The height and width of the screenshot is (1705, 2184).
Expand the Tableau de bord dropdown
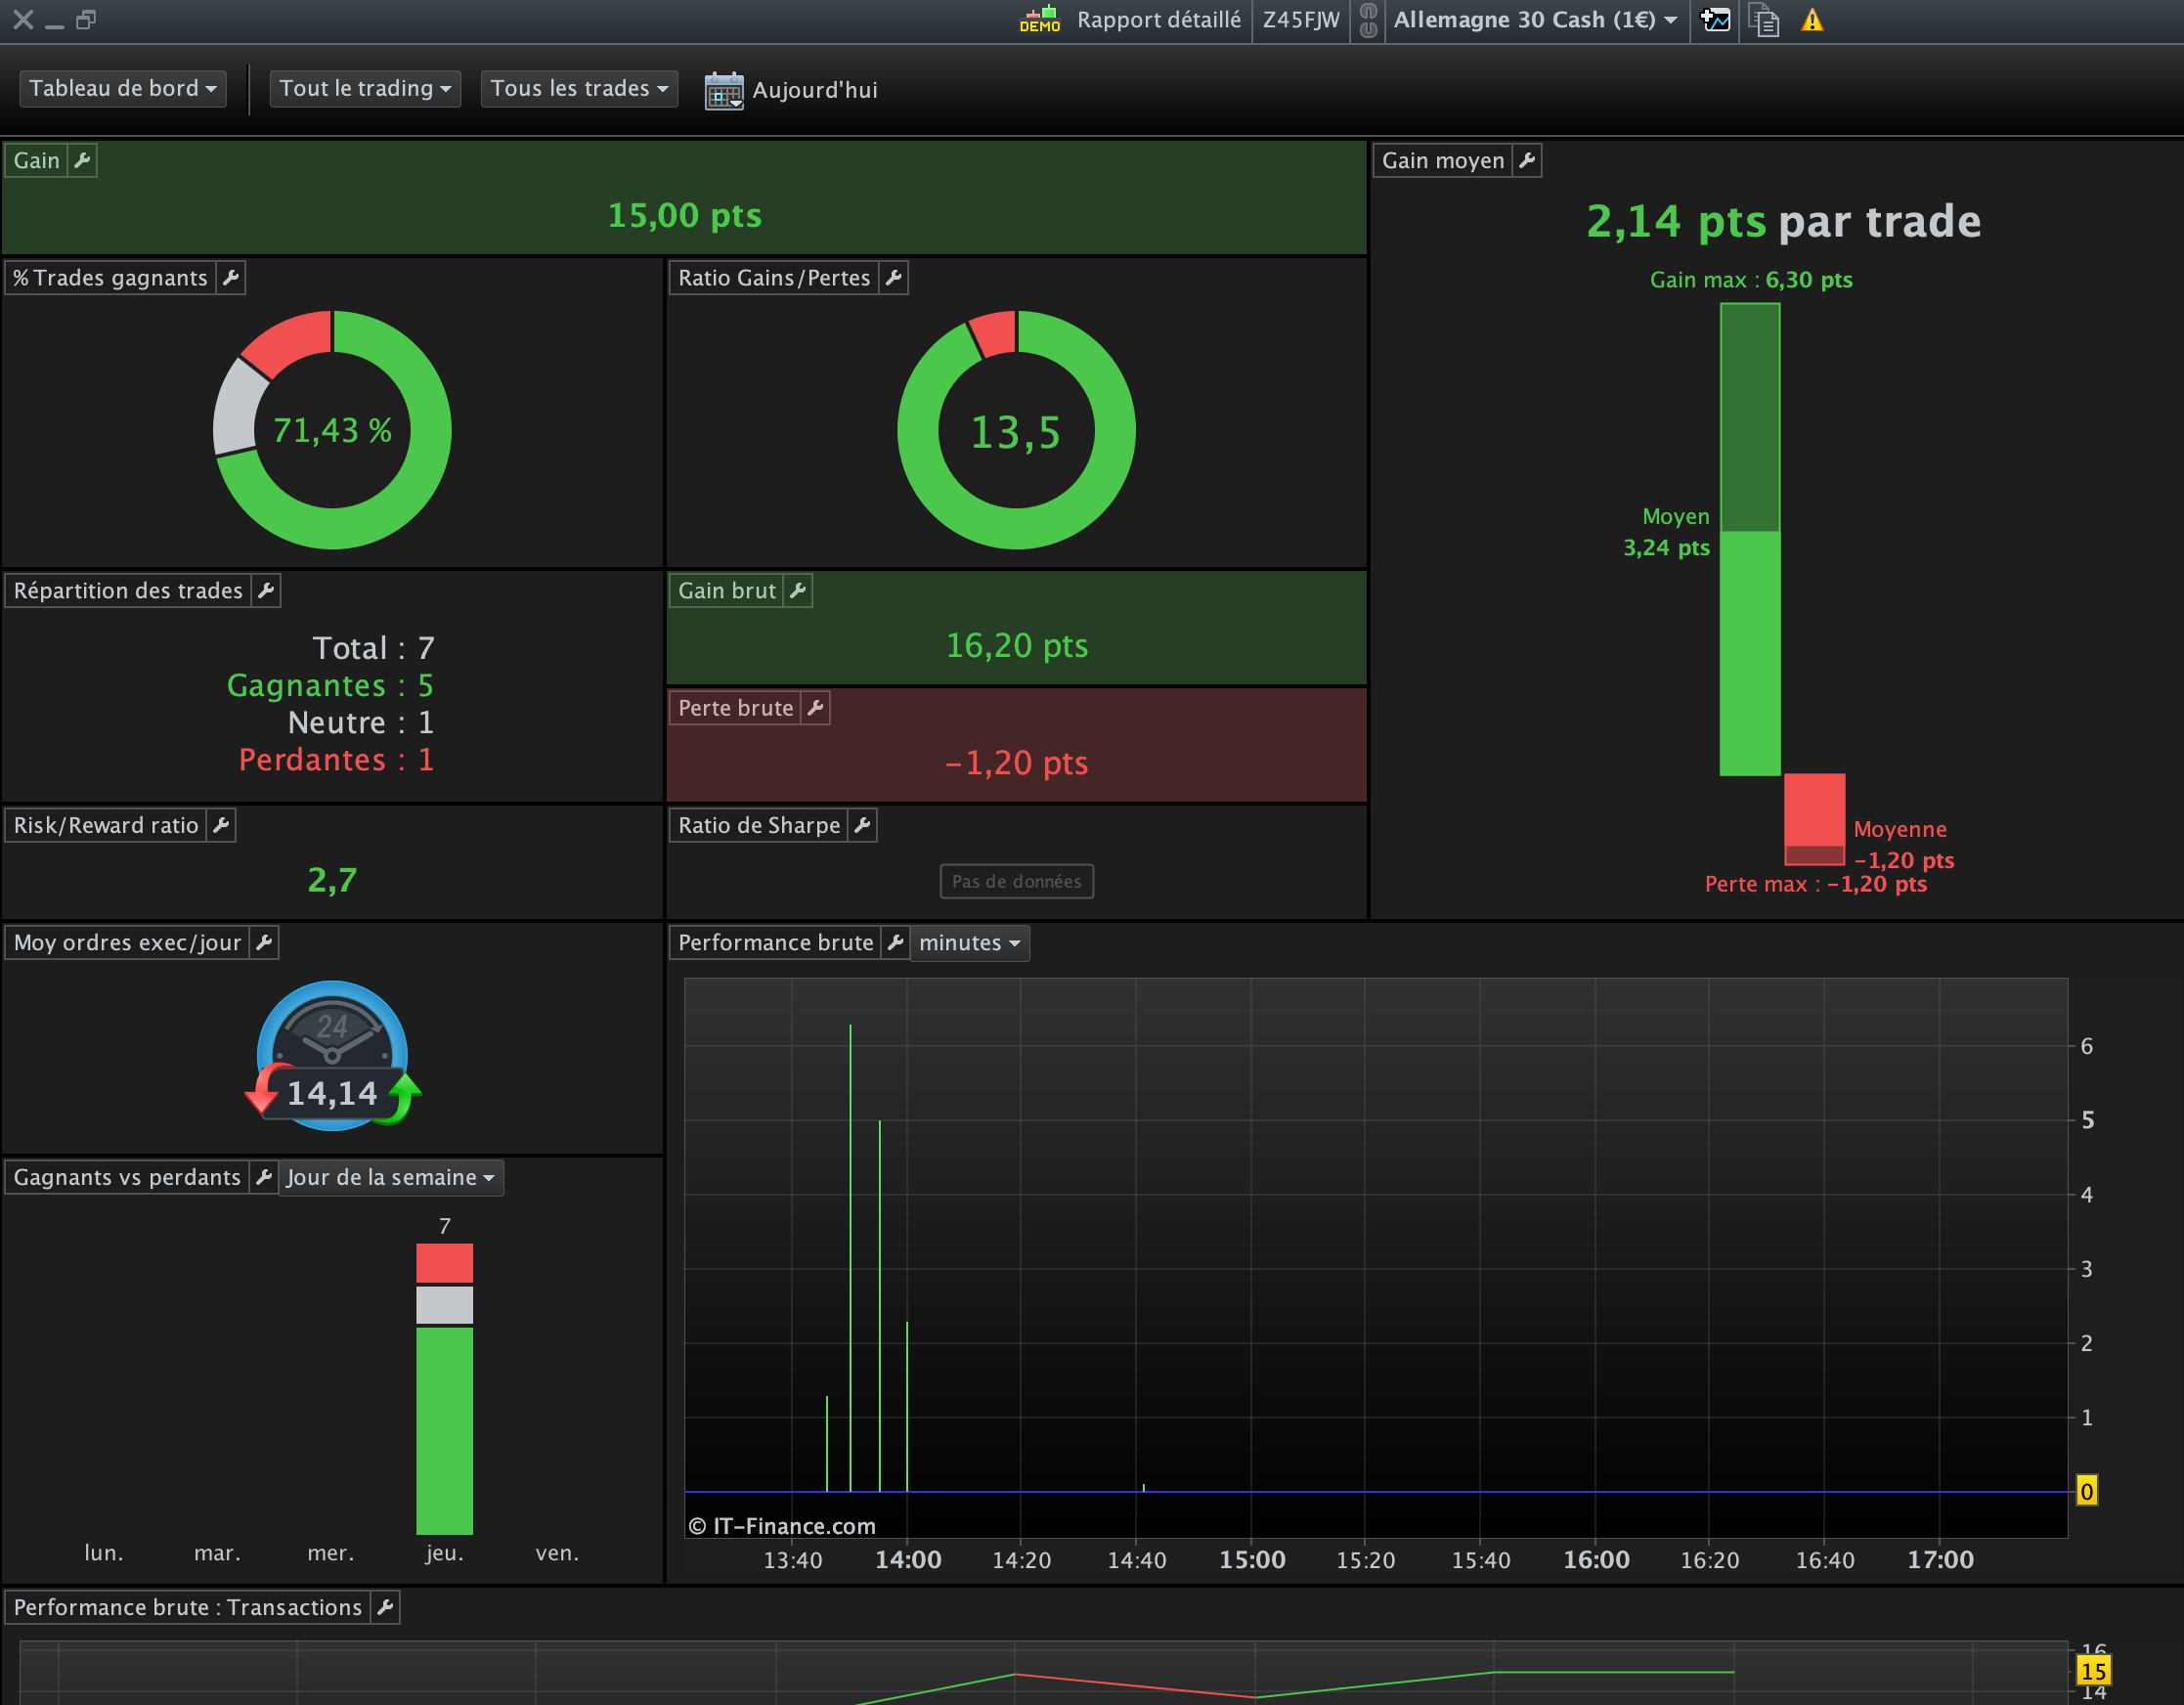[122, 88]
